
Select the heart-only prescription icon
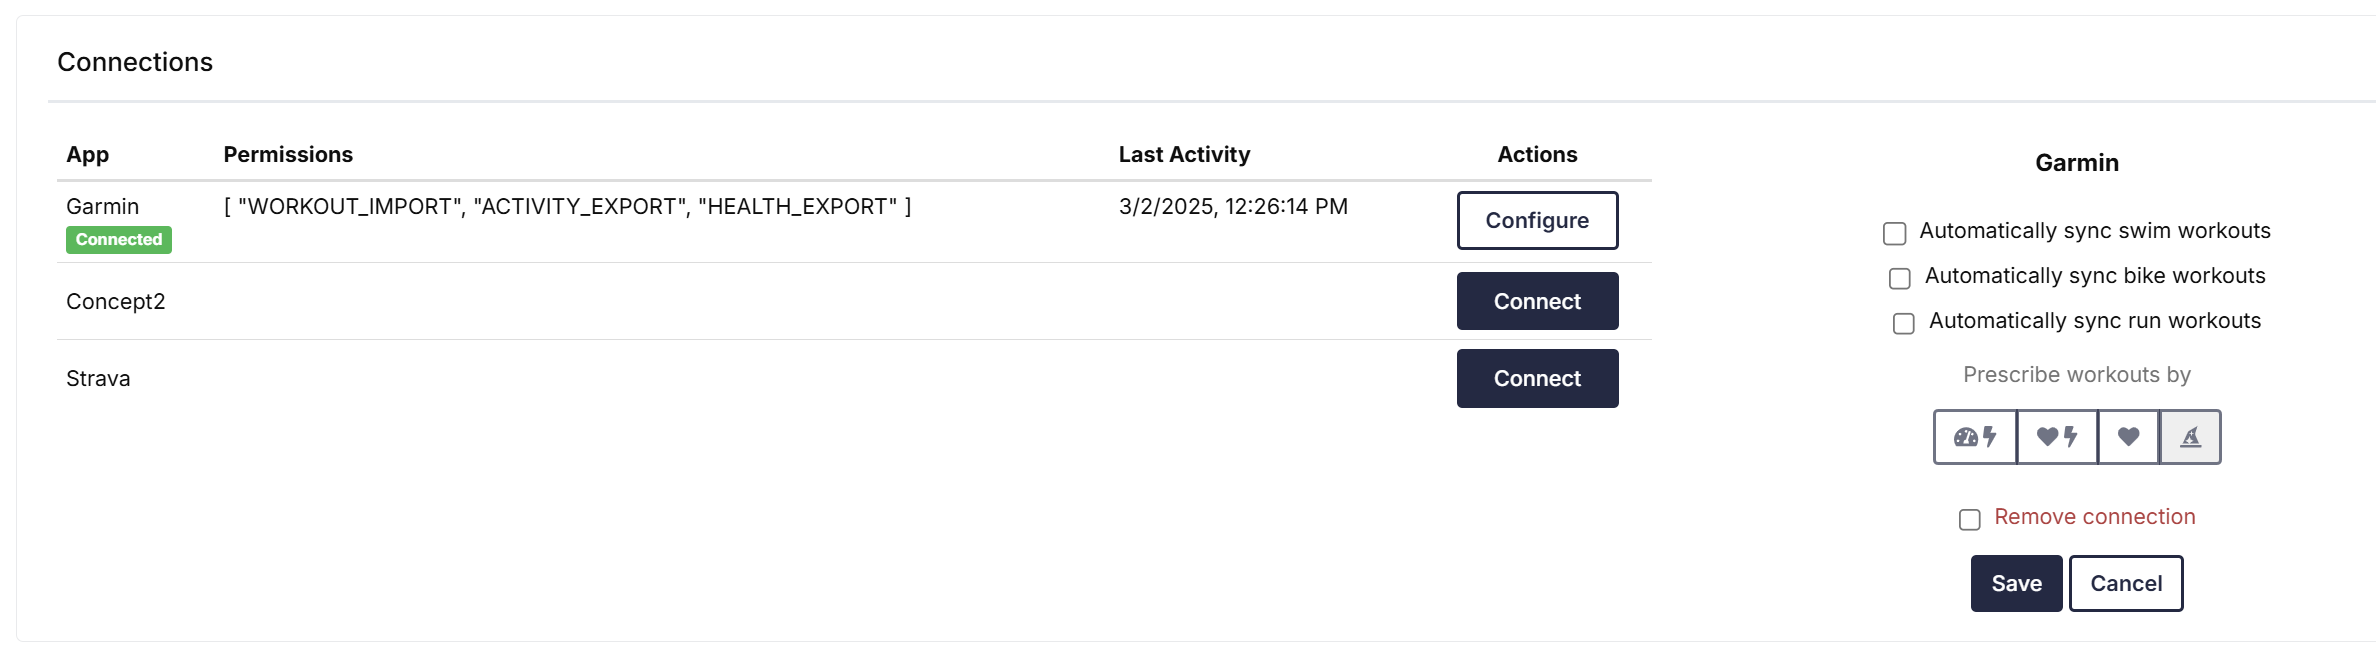click(2128, 437)
